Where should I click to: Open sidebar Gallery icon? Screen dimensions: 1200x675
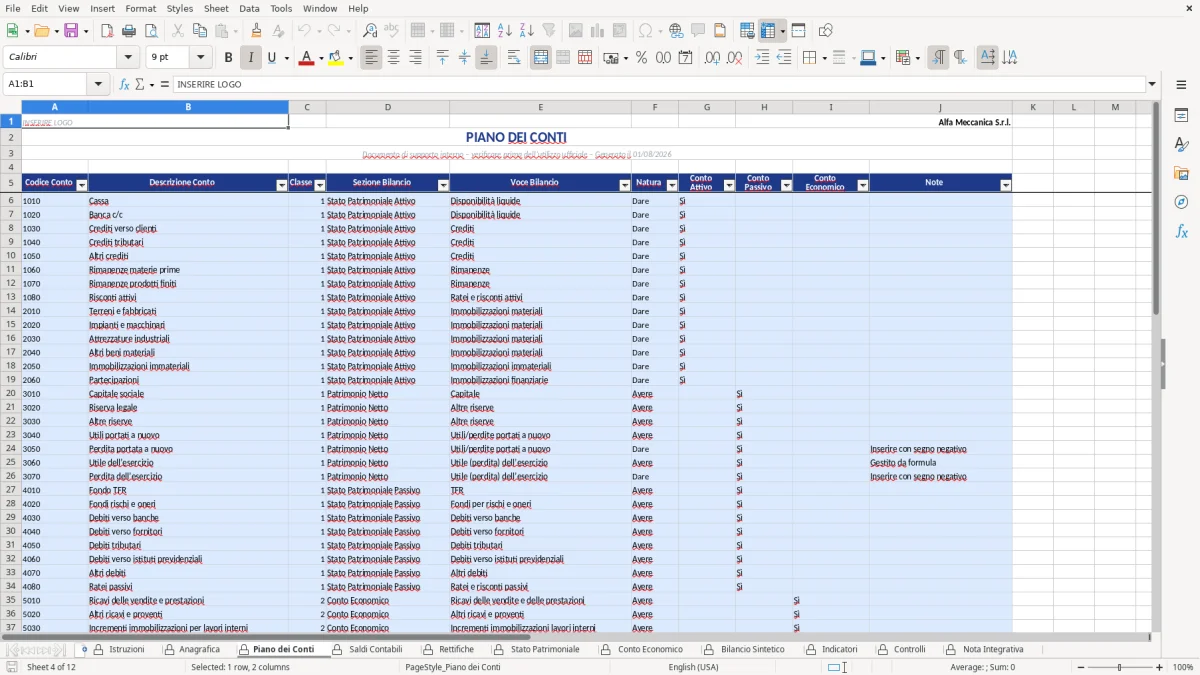1181,174
